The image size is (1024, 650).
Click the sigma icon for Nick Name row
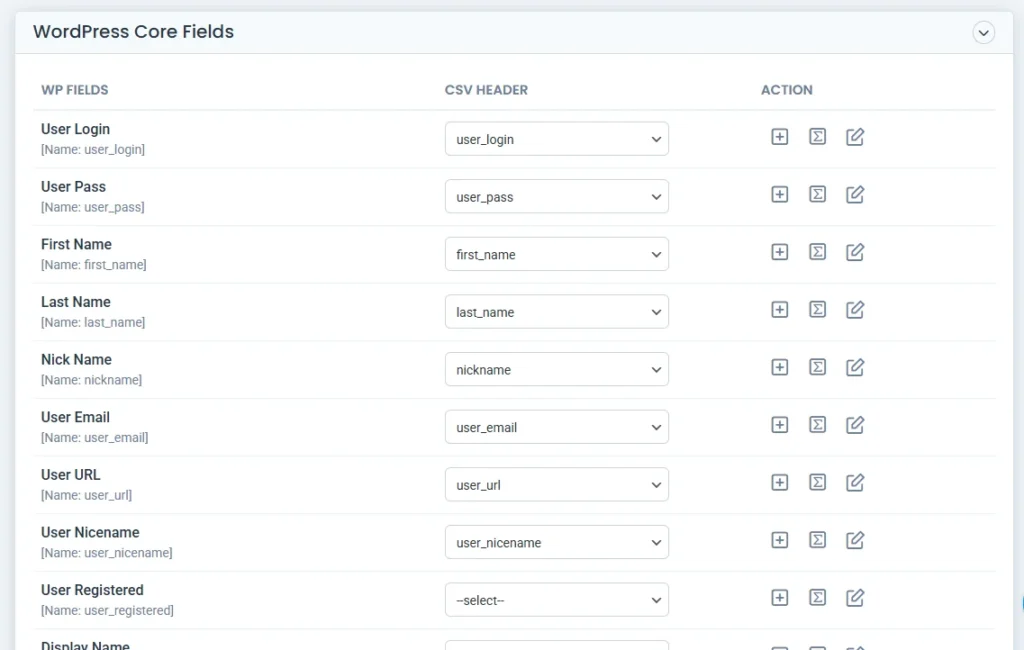click(817, 368)
